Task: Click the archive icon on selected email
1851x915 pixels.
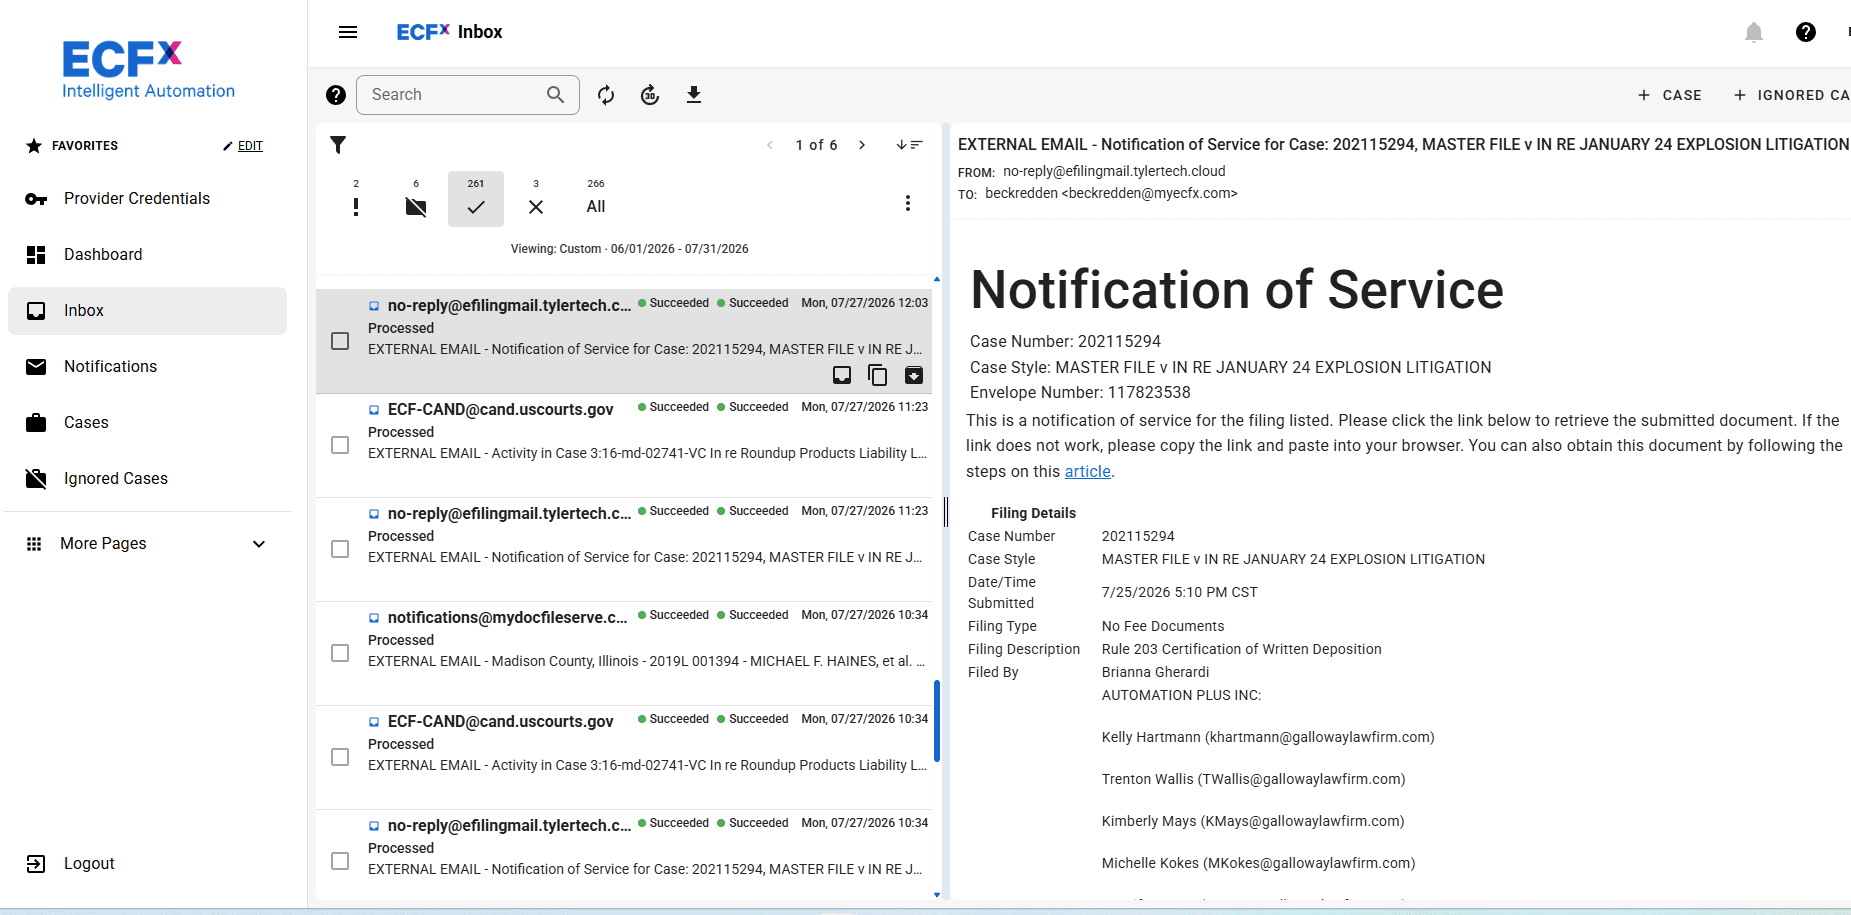Action: click(x=914, y=375)
